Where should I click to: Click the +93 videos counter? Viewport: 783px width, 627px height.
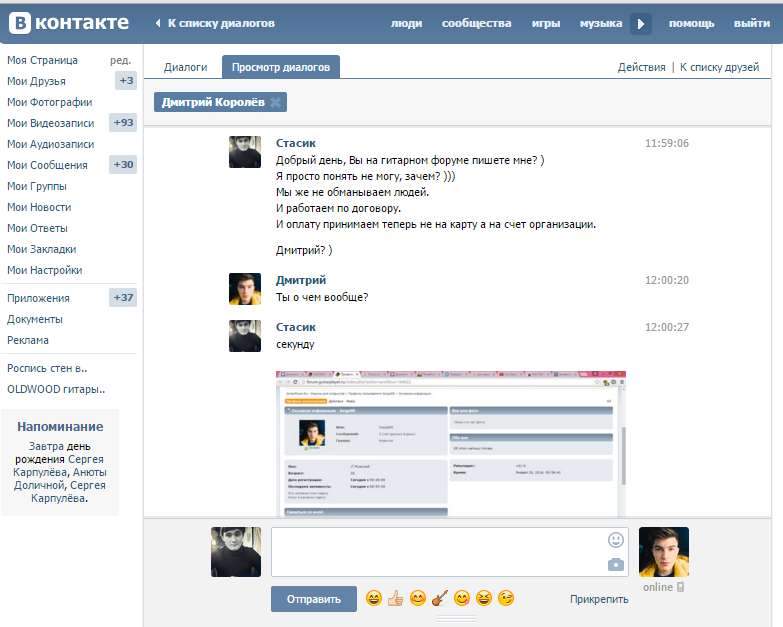[123, 122]
